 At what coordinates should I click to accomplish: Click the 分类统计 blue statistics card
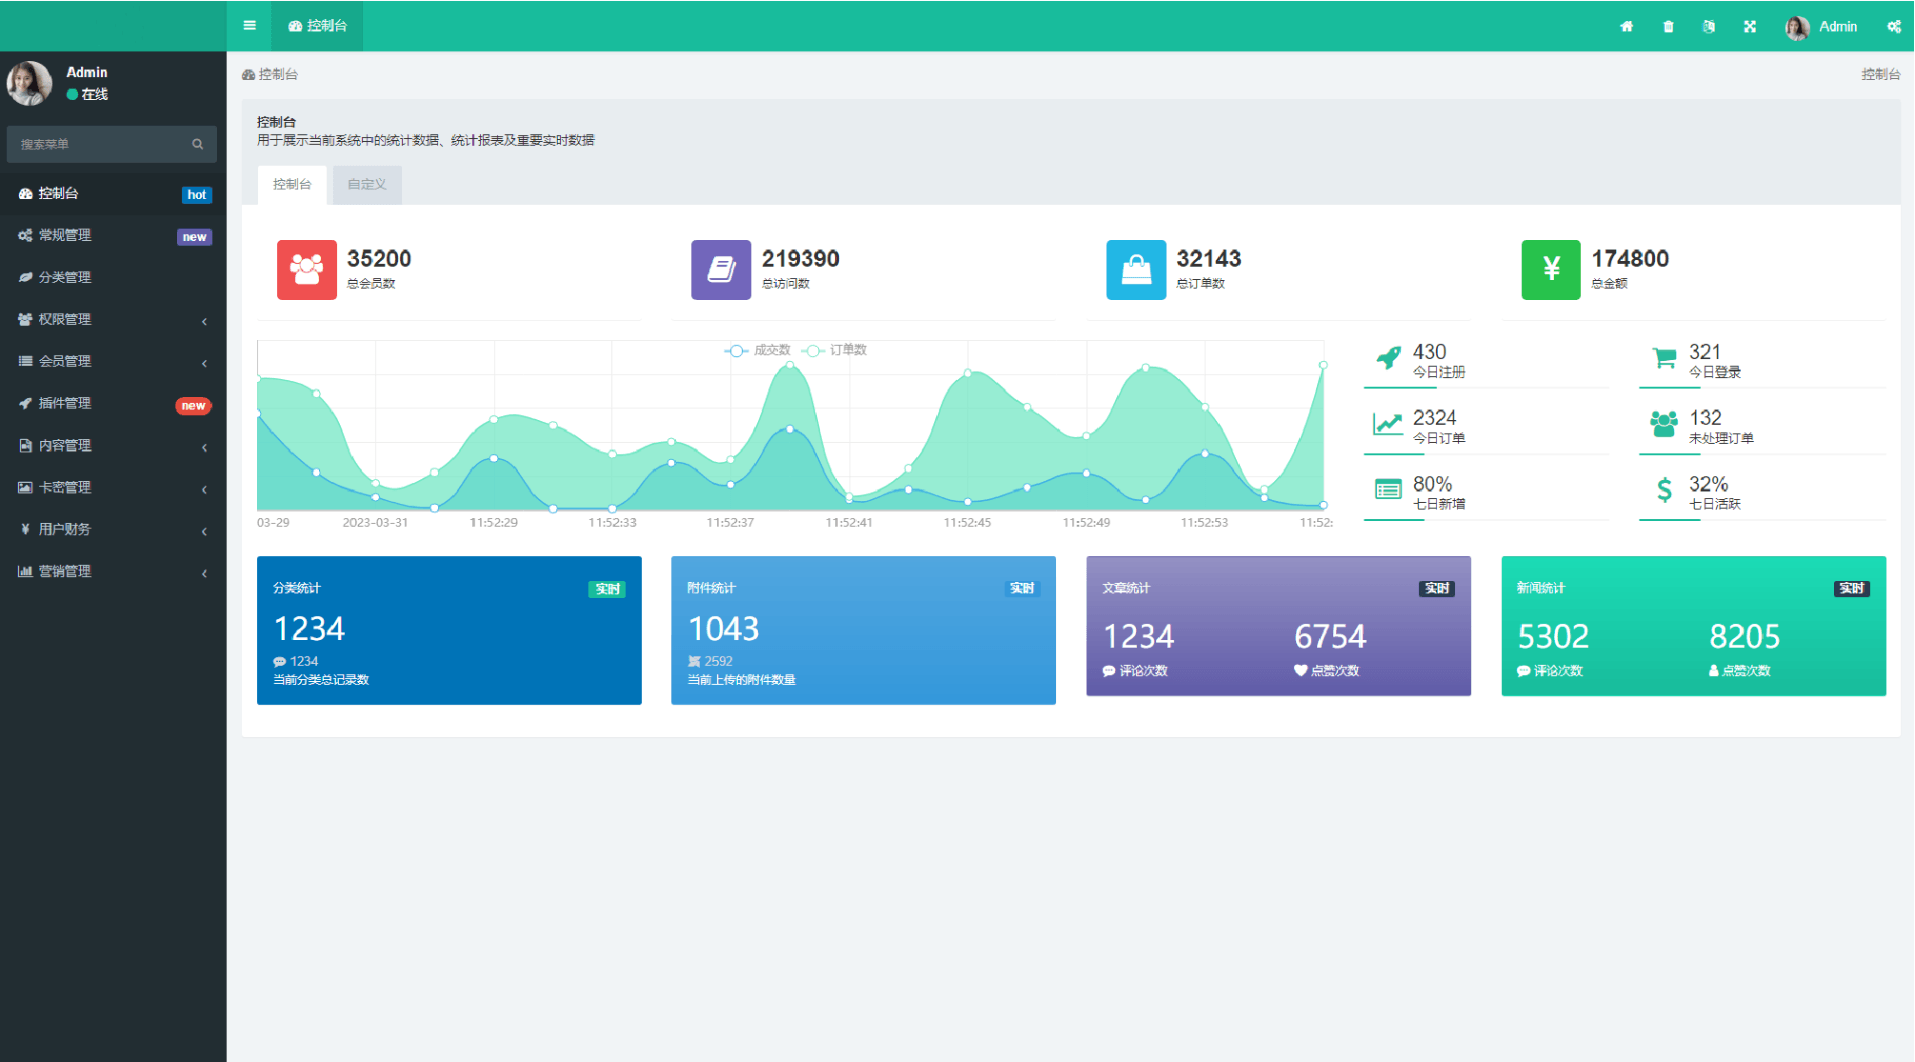pos(449,630)
